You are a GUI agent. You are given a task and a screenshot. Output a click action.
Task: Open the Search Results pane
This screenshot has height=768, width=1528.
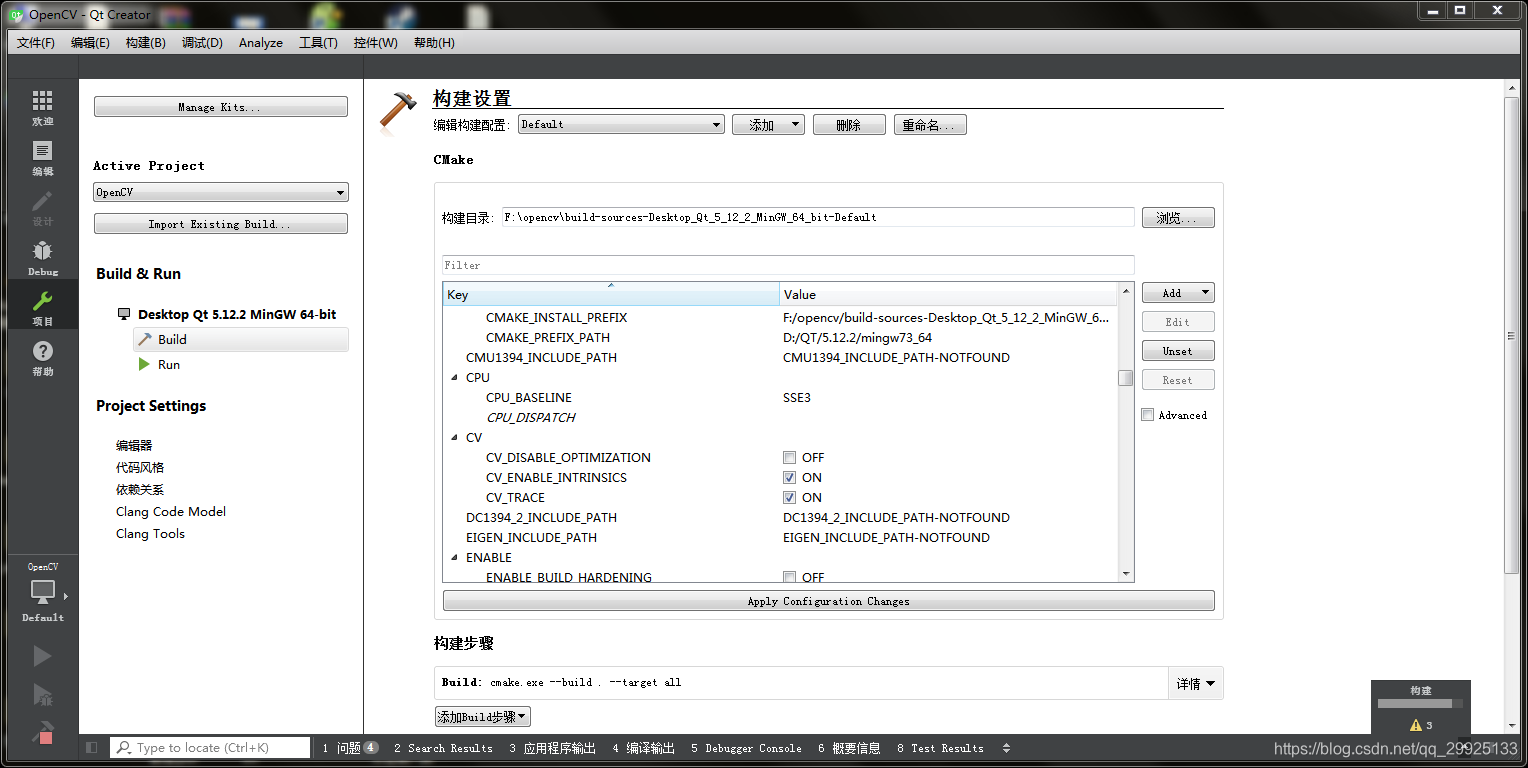(443, 748)
